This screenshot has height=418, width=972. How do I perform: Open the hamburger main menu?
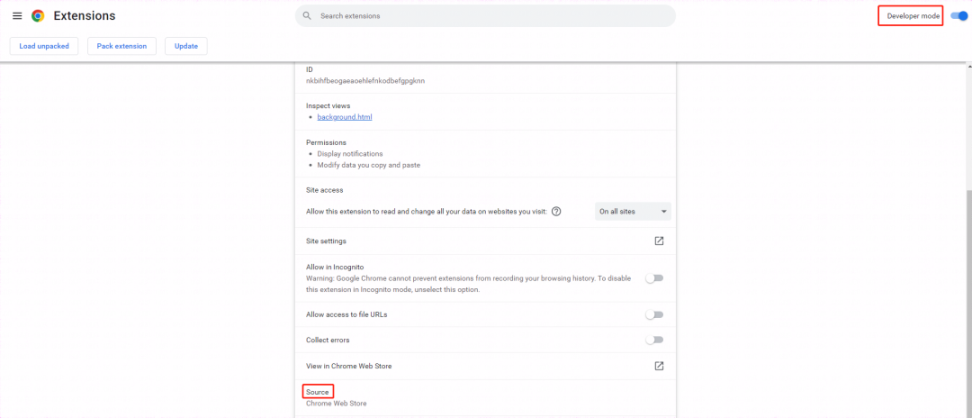point(17,16)
